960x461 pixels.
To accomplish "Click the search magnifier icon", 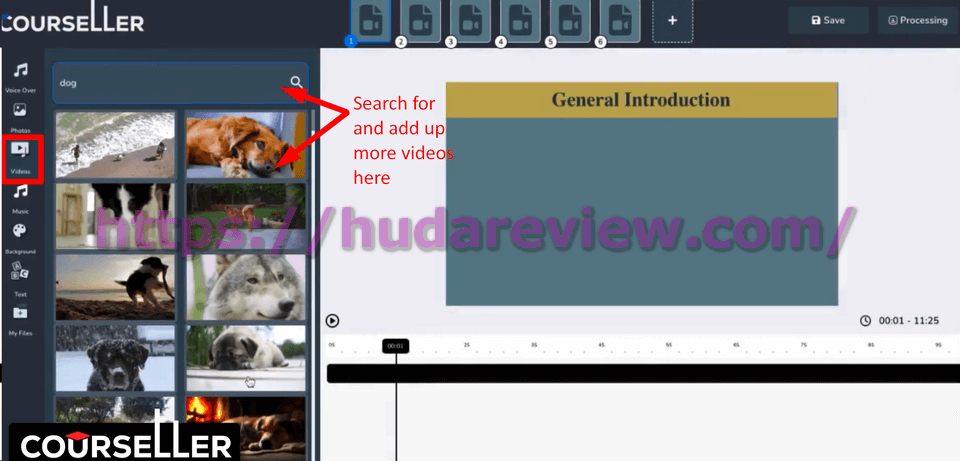I will [296, 82].
